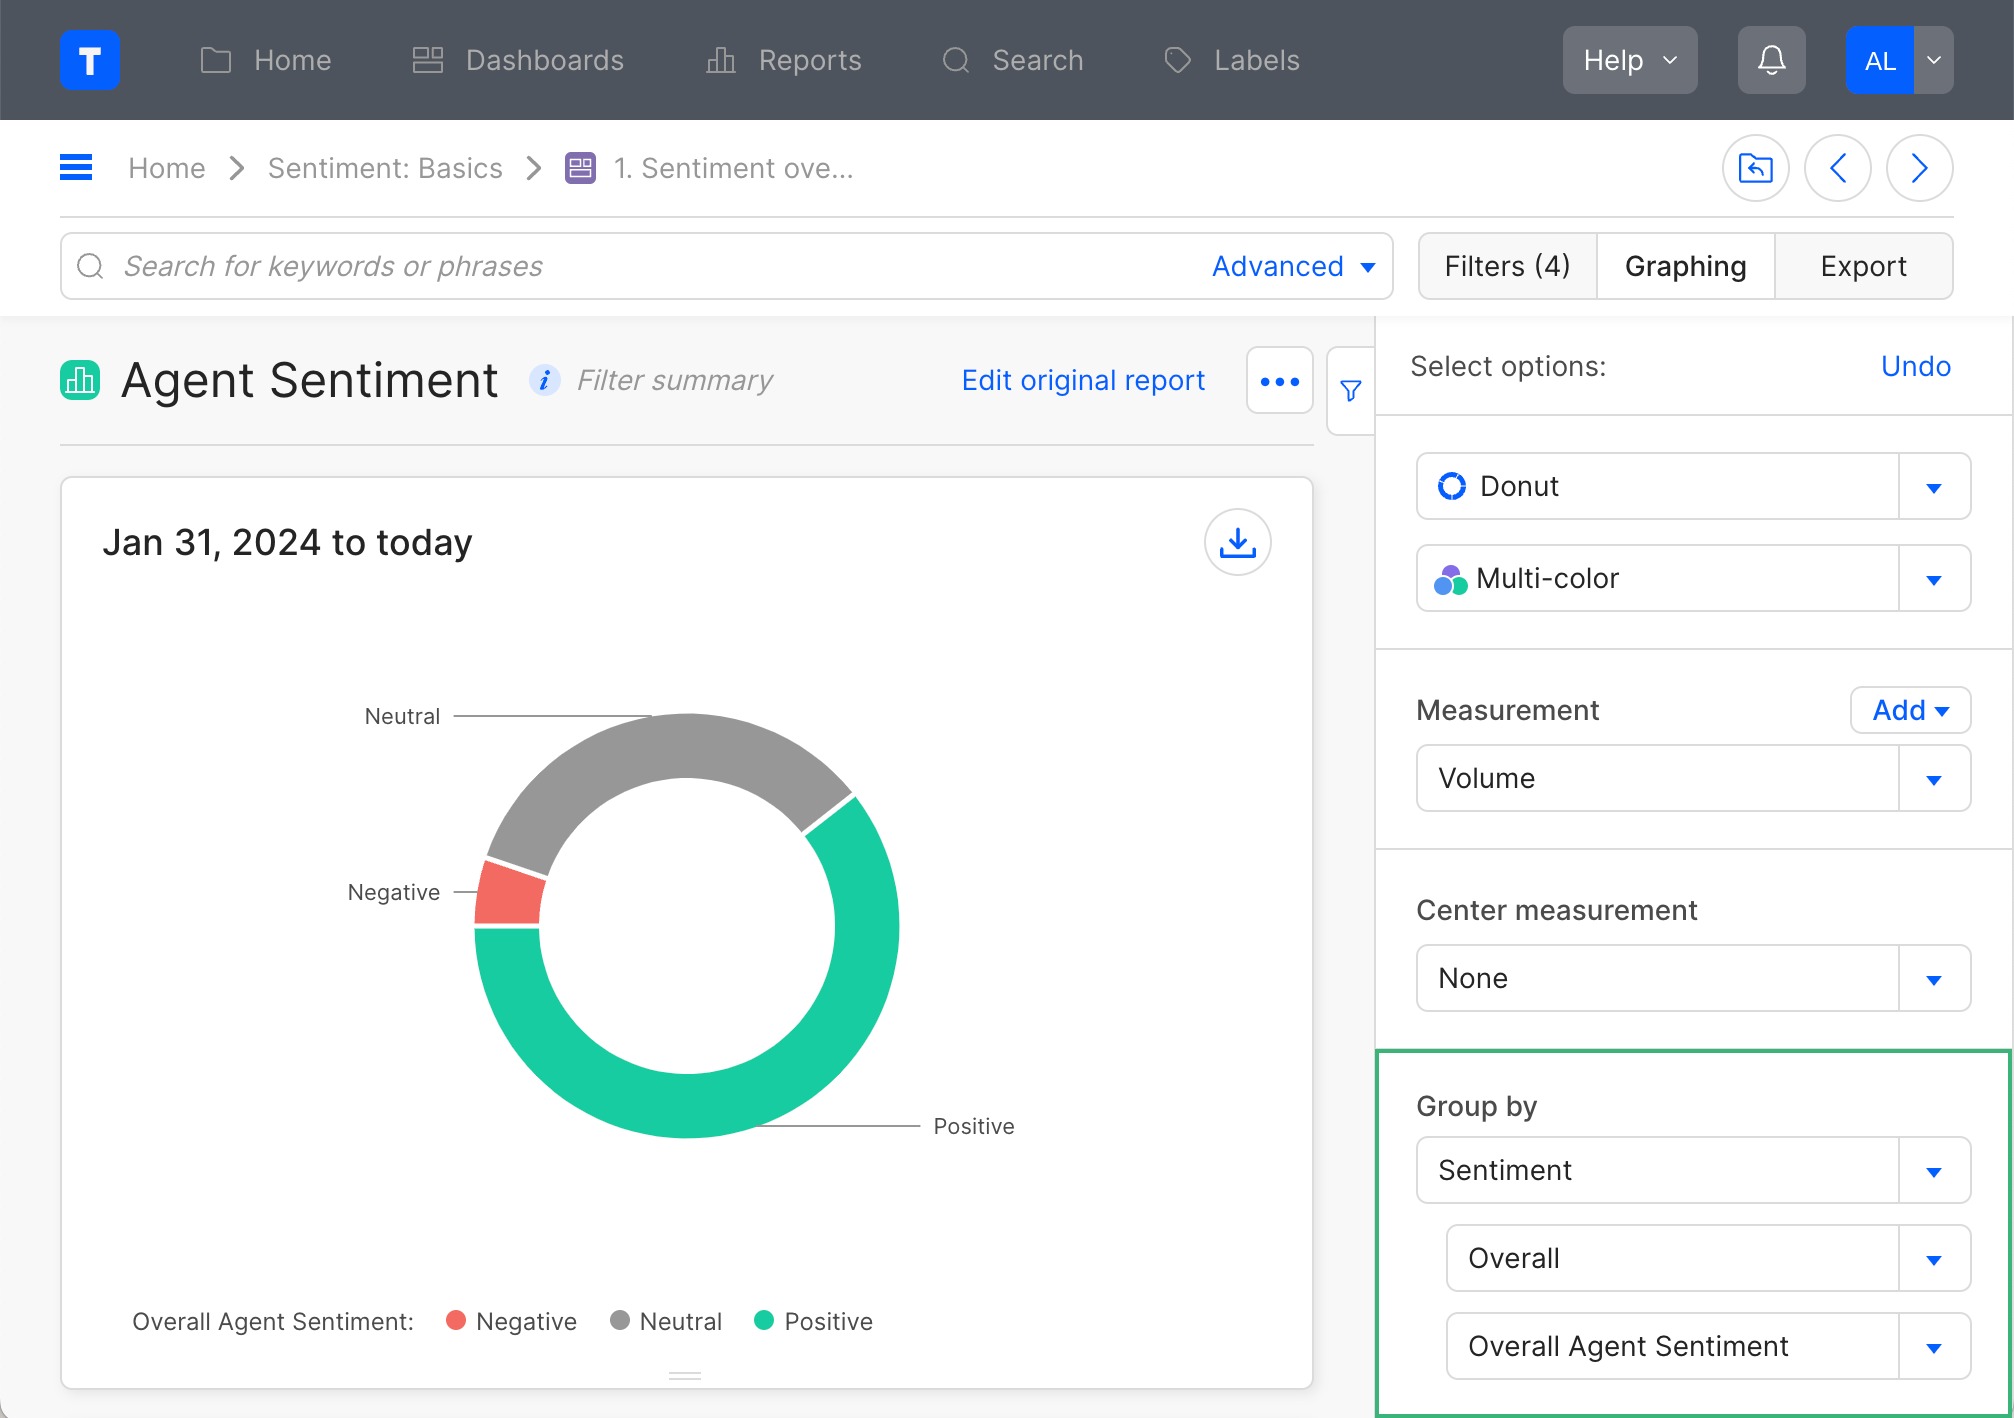Click the move-to-folder icon
The height and width of the screenshot is (1418, 2014).
click(x=1755, y=168)
